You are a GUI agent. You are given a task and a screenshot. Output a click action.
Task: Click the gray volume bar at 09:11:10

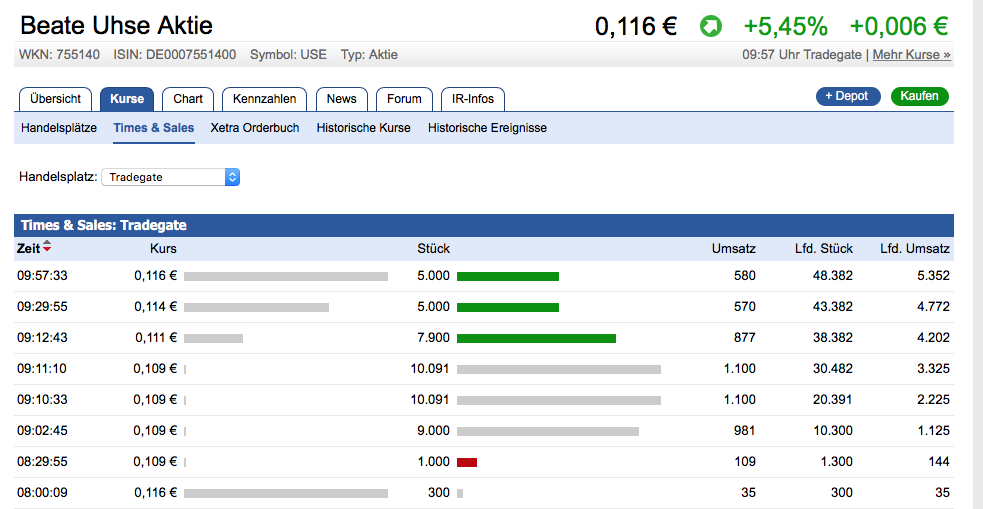point(559,369)
